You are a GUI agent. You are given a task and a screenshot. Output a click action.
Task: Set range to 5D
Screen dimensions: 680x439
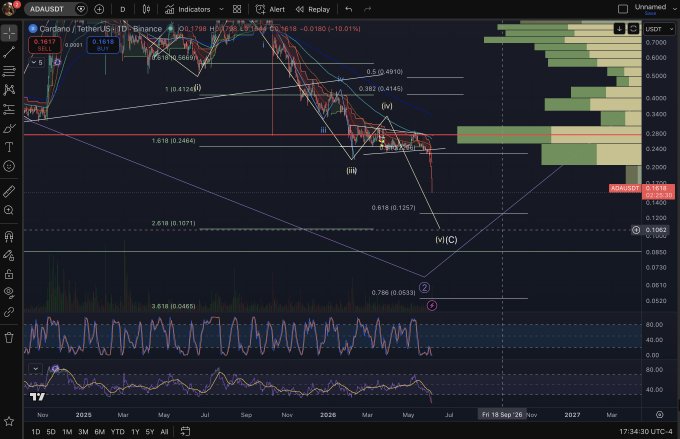[51, 432]
